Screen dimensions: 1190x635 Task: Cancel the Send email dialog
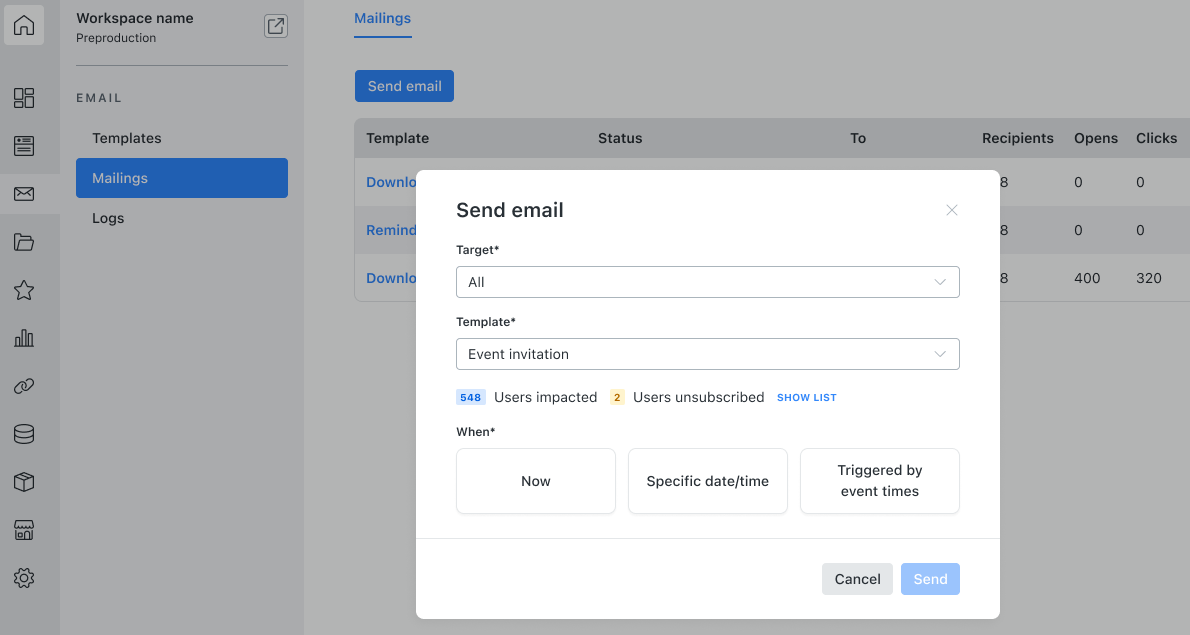pyautogui.click(x=857, y=579)
